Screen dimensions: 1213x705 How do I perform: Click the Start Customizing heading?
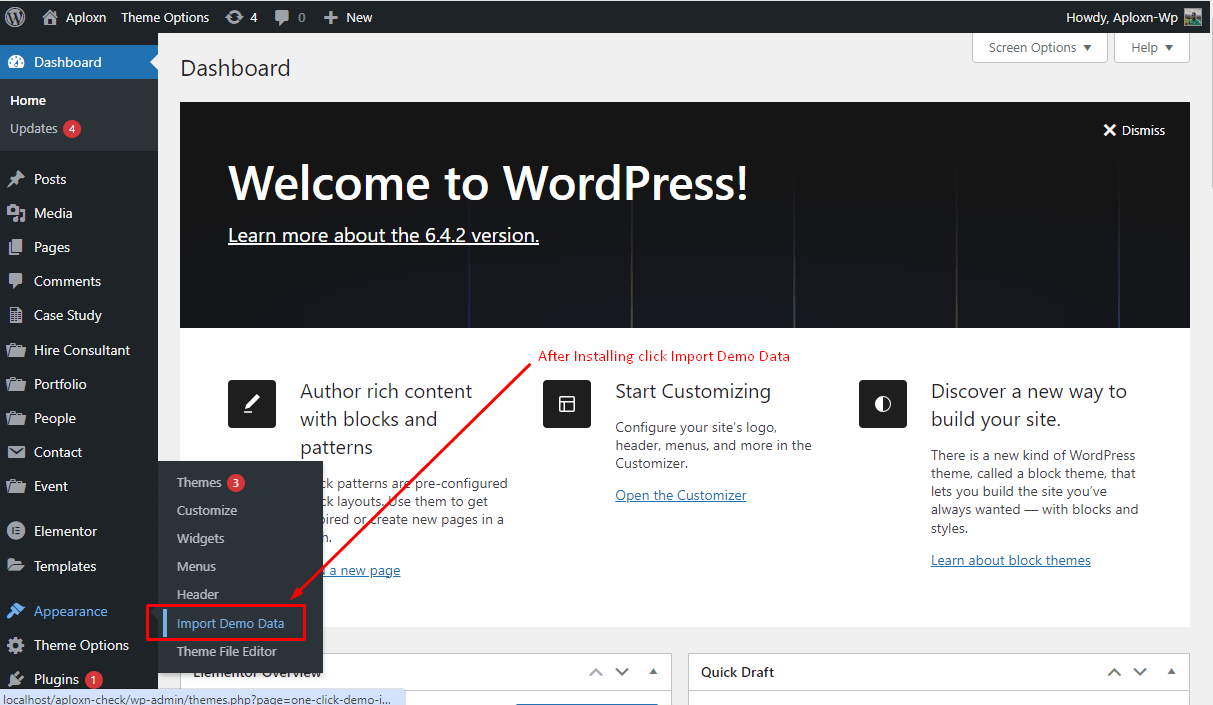693,391
